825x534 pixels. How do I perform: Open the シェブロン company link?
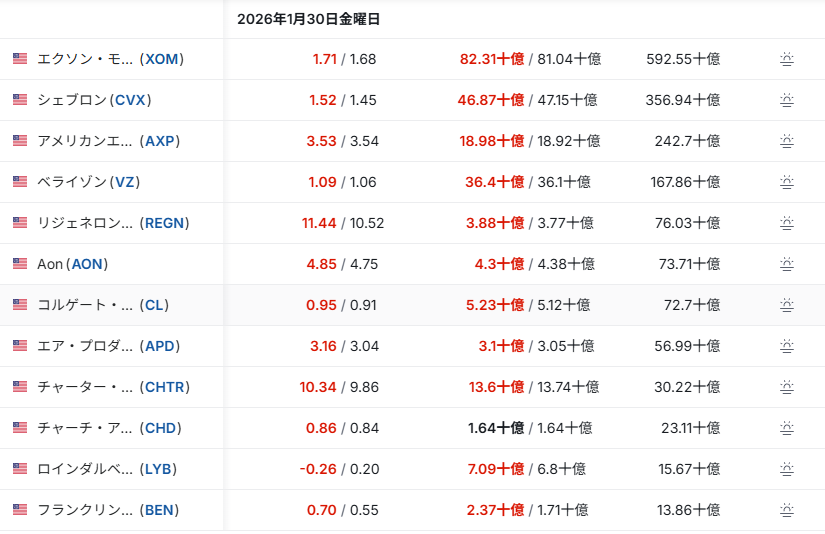tap(72, 100)
